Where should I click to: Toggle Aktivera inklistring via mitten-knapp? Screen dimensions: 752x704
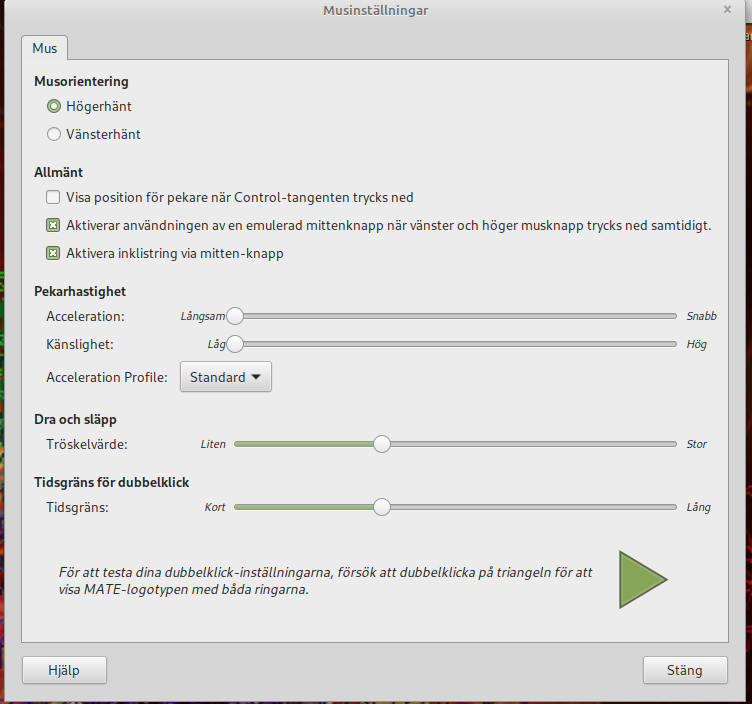(x=53, y=254)
